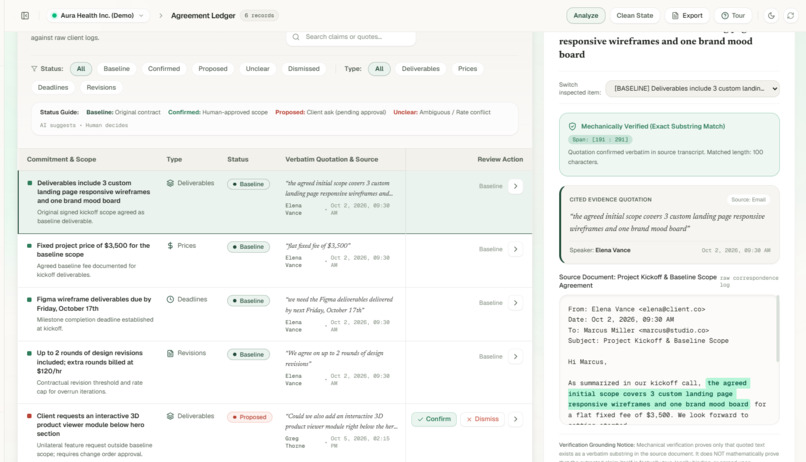This screenshot has width=806, height=462.
Task: Expand the design revisions row chevron
Action: pyautogui.click(x=516, y=356)
